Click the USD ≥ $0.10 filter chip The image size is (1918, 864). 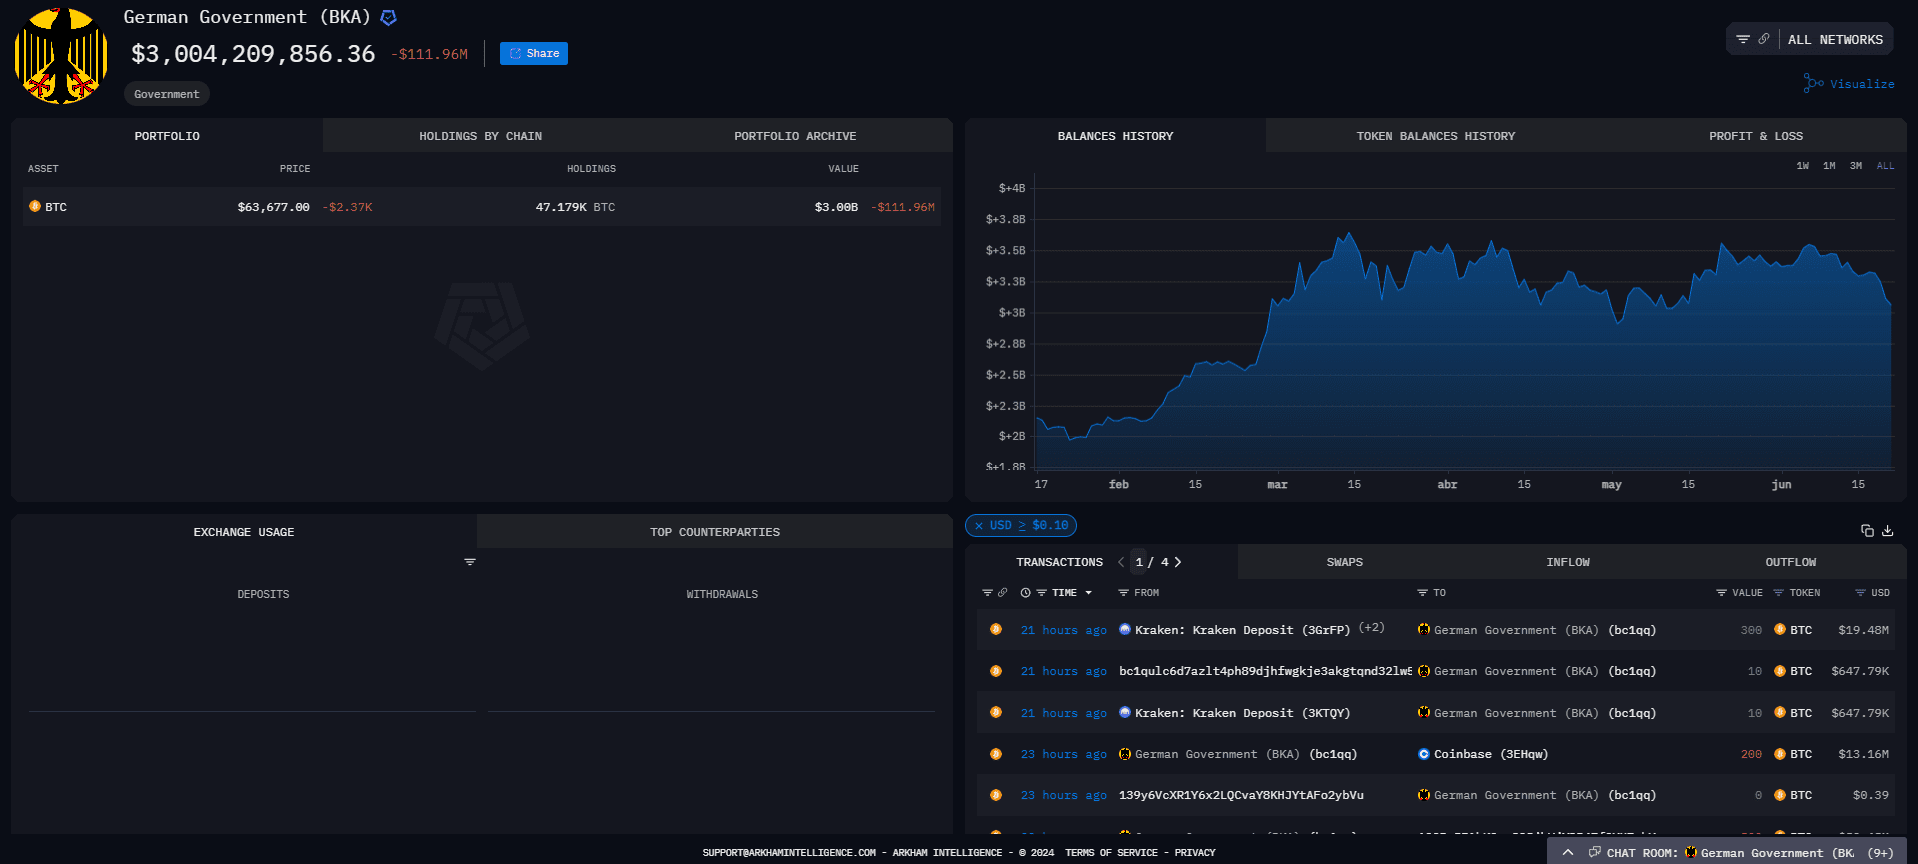pyautogui.click(x=1021, y=525)
